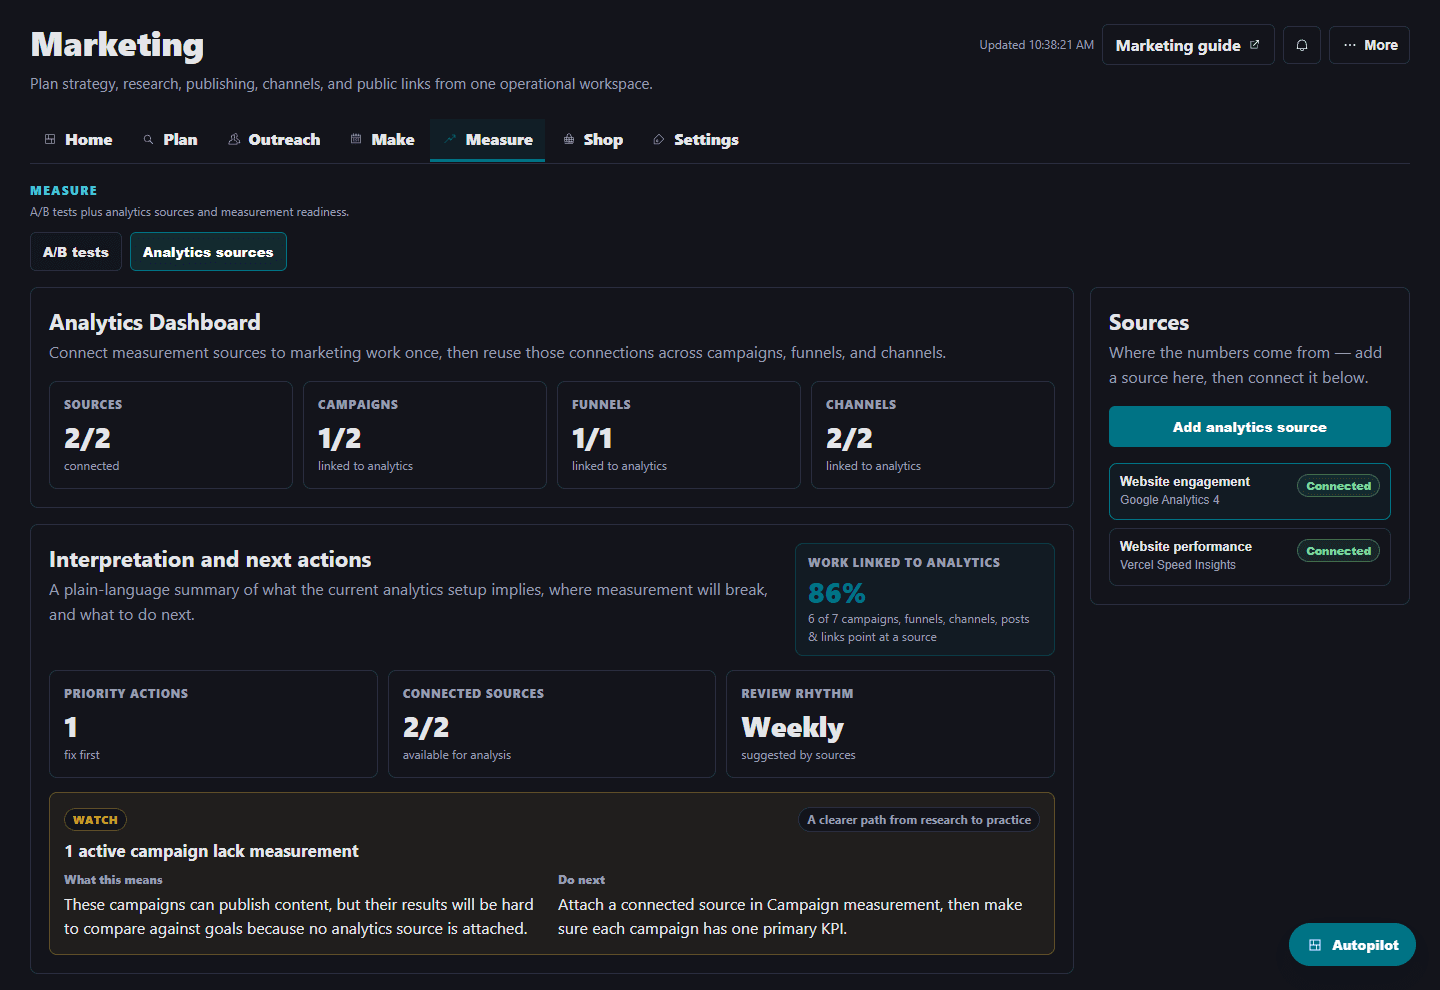Click '1 active campaign lack measurement' heading
The width and height of the screenshot is (1440, 990).
coord(211,851)
